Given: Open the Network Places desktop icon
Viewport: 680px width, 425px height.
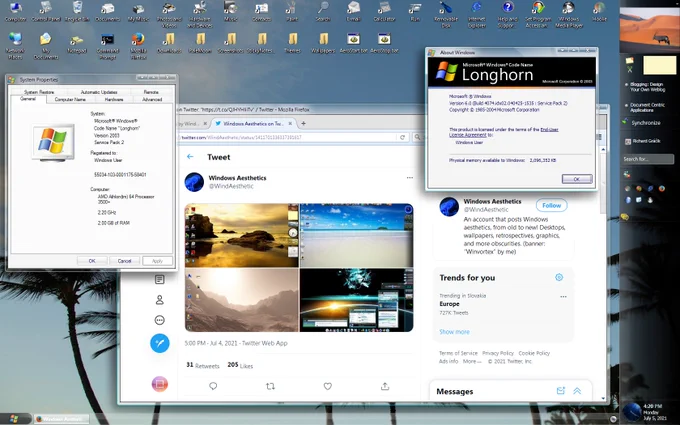Looking at the screenshot, I should pyautogui.click(x=15, y=45).
